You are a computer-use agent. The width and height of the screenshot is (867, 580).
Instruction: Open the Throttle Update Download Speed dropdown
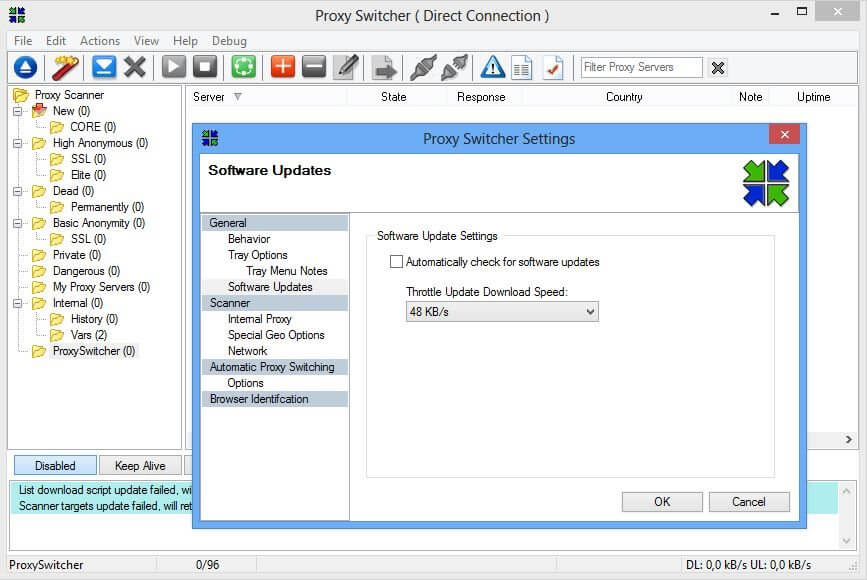(502, 311)
